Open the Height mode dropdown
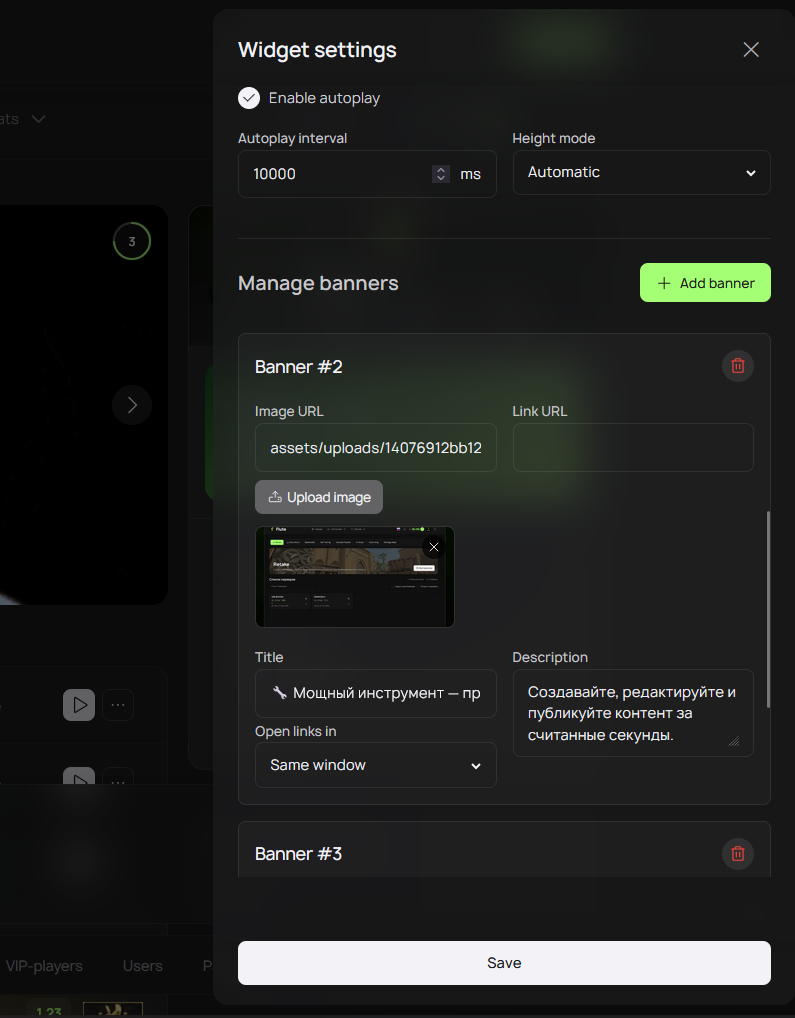The width and height of the screenshot is (795, 1018). (x=641, y=172)
